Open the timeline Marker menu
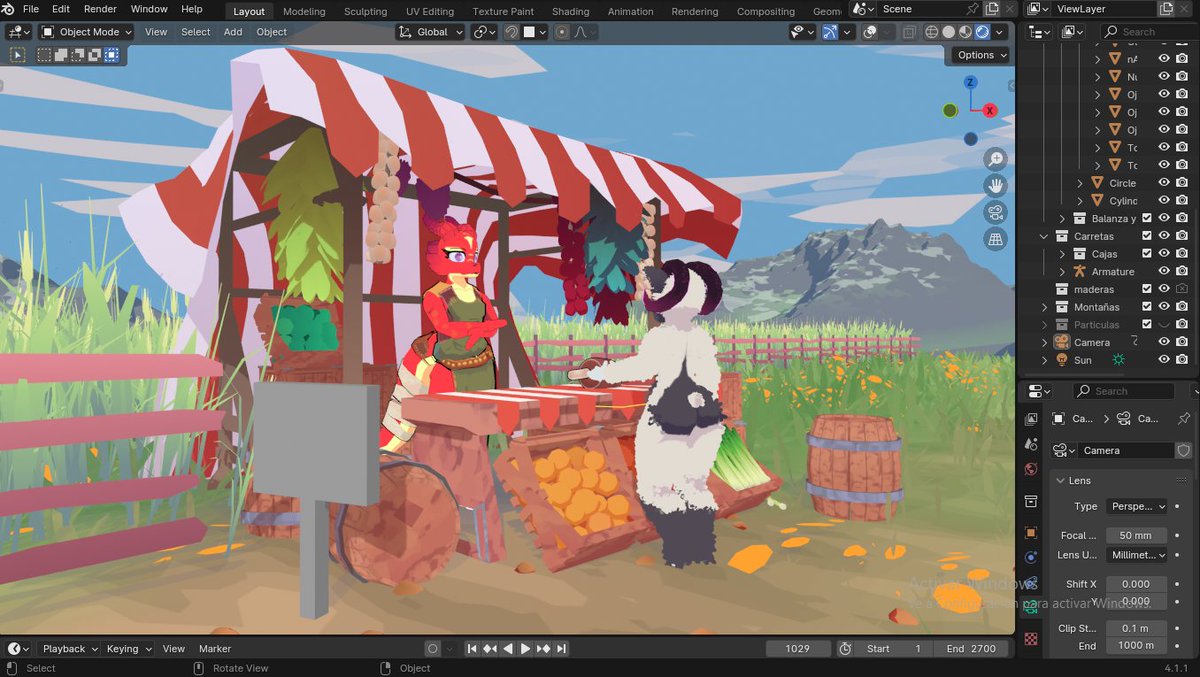 pos(215,649)
